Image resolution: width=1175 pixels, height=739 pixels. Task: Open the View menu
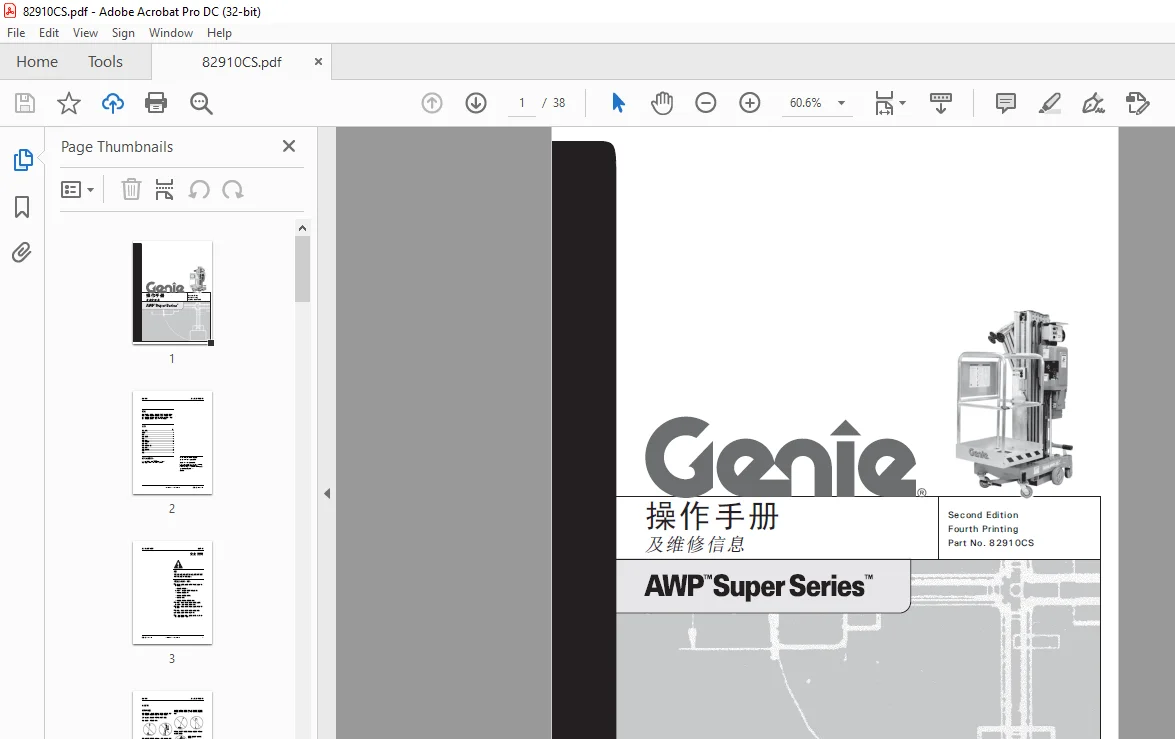coord(85,33)
